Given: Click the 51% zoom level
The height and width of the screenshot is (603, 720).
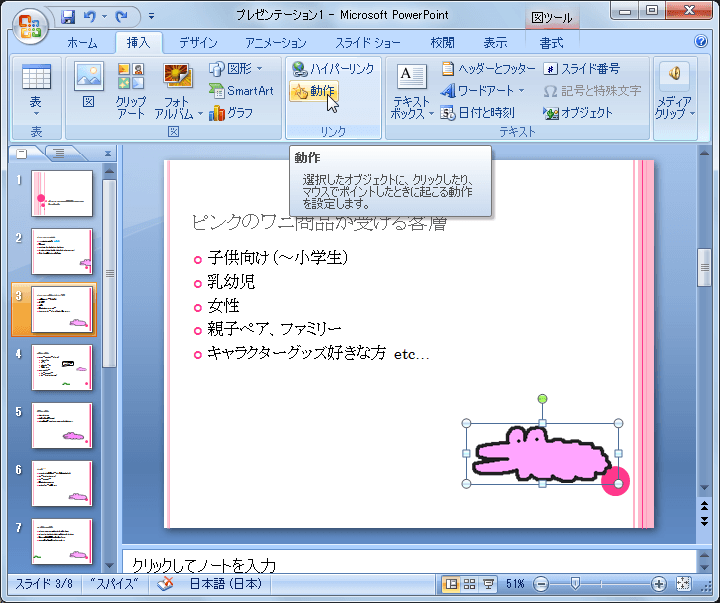Looking at the screenshot, I should [x=515, y=584].
